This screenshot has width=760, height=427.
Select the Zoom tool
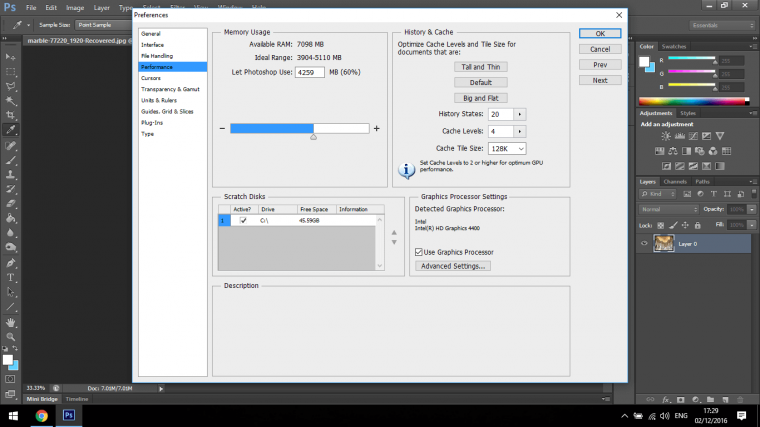pyautogui.click(x=10, y=336)
